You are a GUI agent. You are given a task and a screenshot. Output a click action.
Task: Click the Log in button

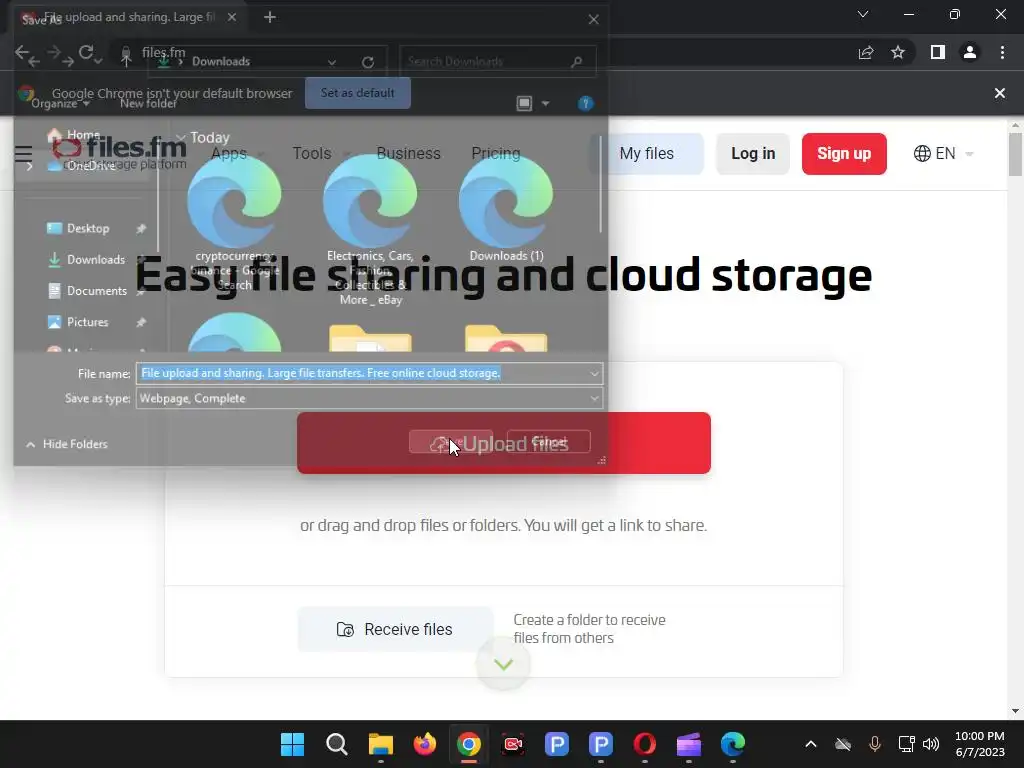coord(753,153)
